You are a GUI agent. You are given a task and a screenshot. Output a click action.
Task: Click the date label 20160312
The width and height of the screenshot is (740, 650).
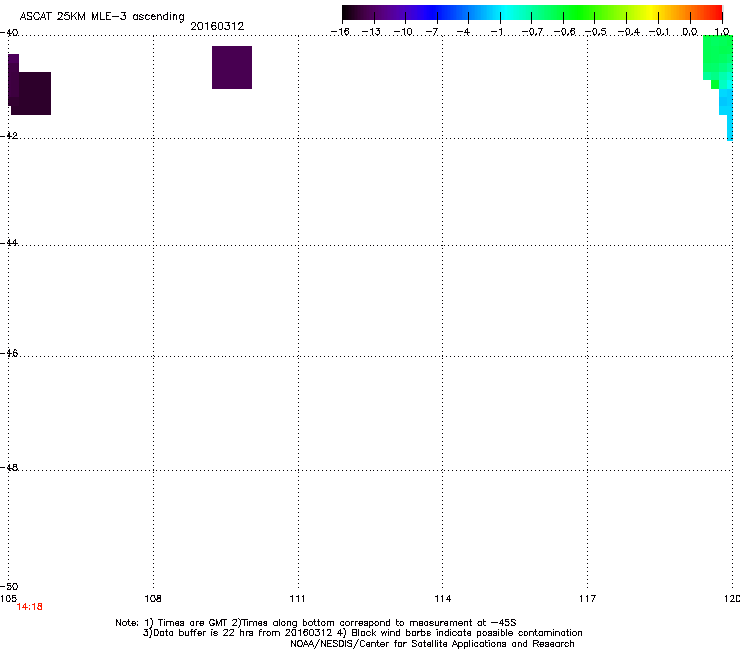217,26
